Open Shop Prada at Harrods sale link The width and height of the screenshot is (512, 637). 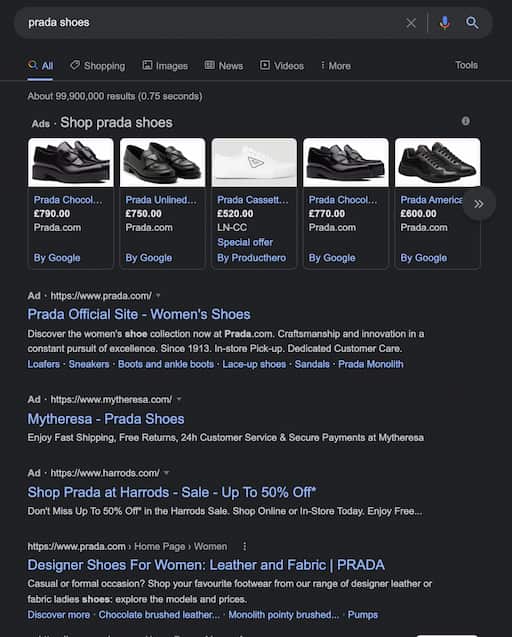coord(172,492)
